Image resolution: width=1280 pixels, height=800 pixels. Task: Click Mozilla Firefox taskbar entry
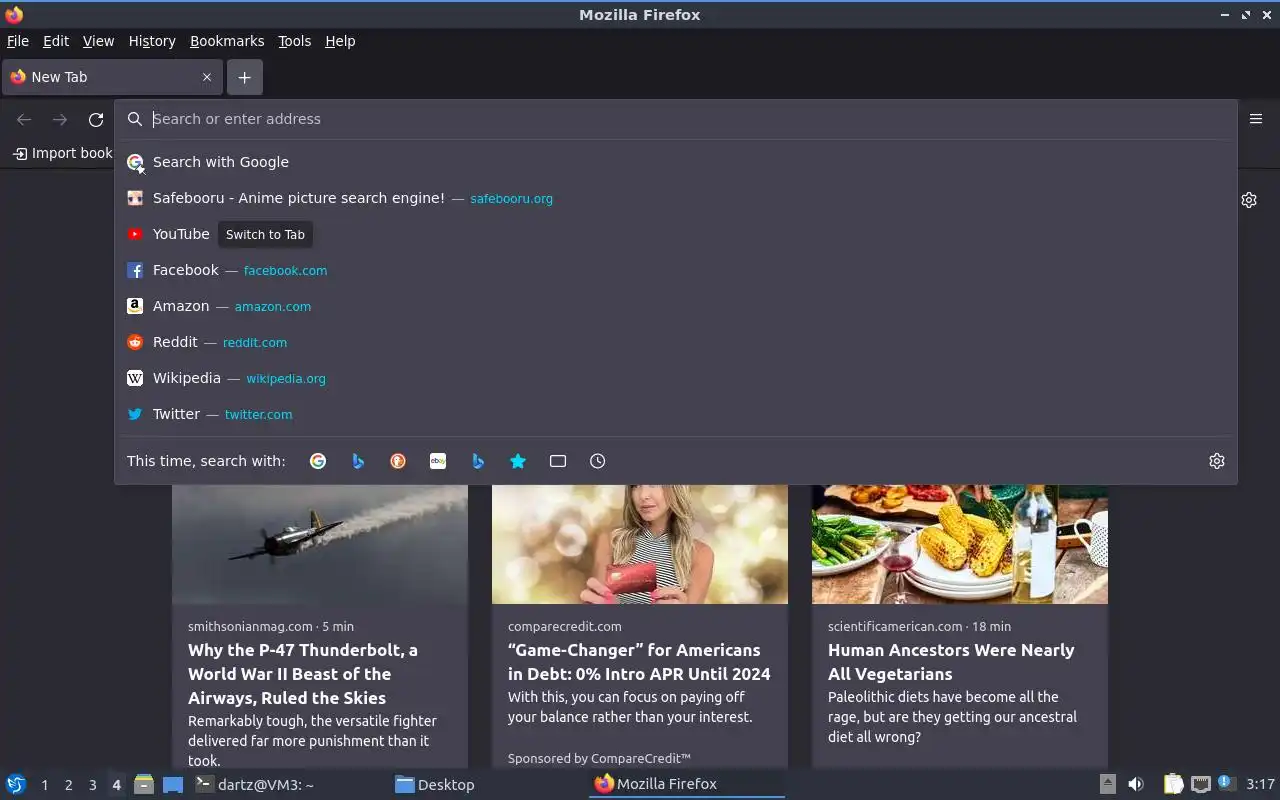686,784
